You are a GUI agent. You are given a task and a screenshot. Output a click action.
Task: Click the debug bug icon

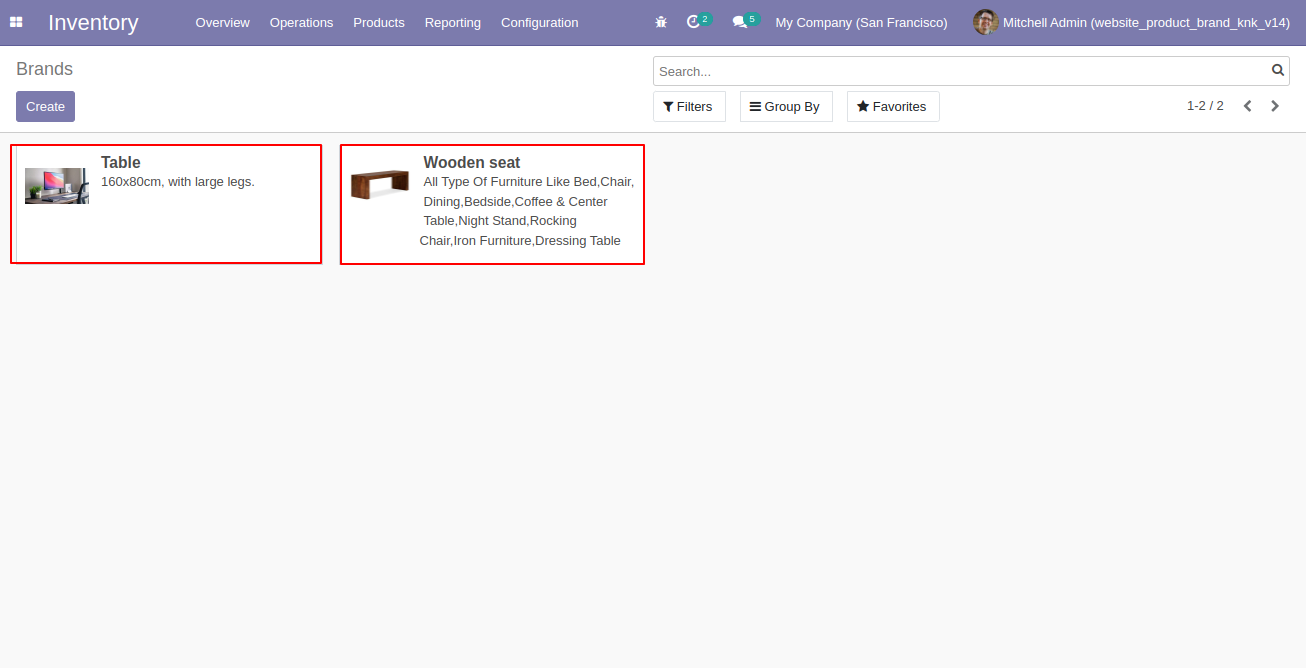point(661,22)
